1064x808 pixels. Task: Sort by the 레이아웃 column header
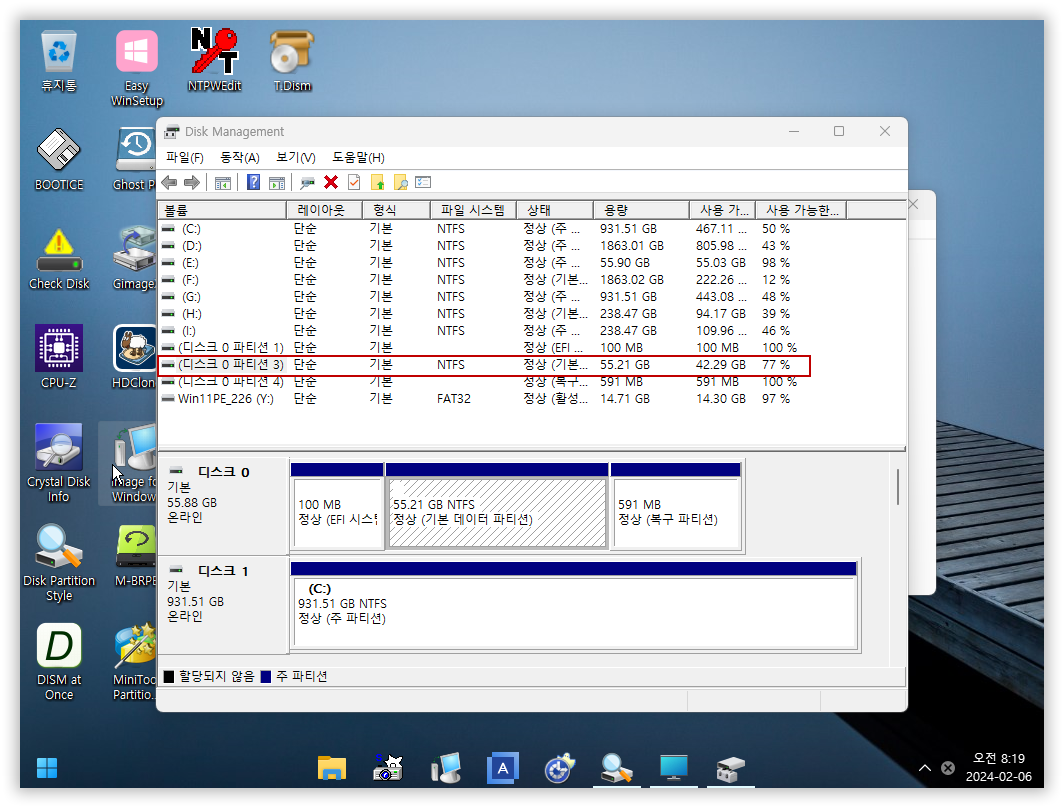324,210
